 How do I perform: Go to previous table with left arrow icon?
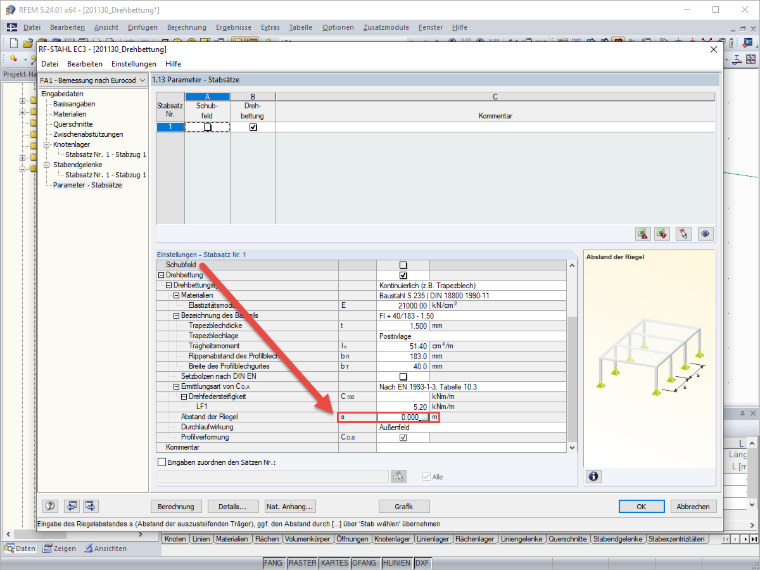coord(72,506)
